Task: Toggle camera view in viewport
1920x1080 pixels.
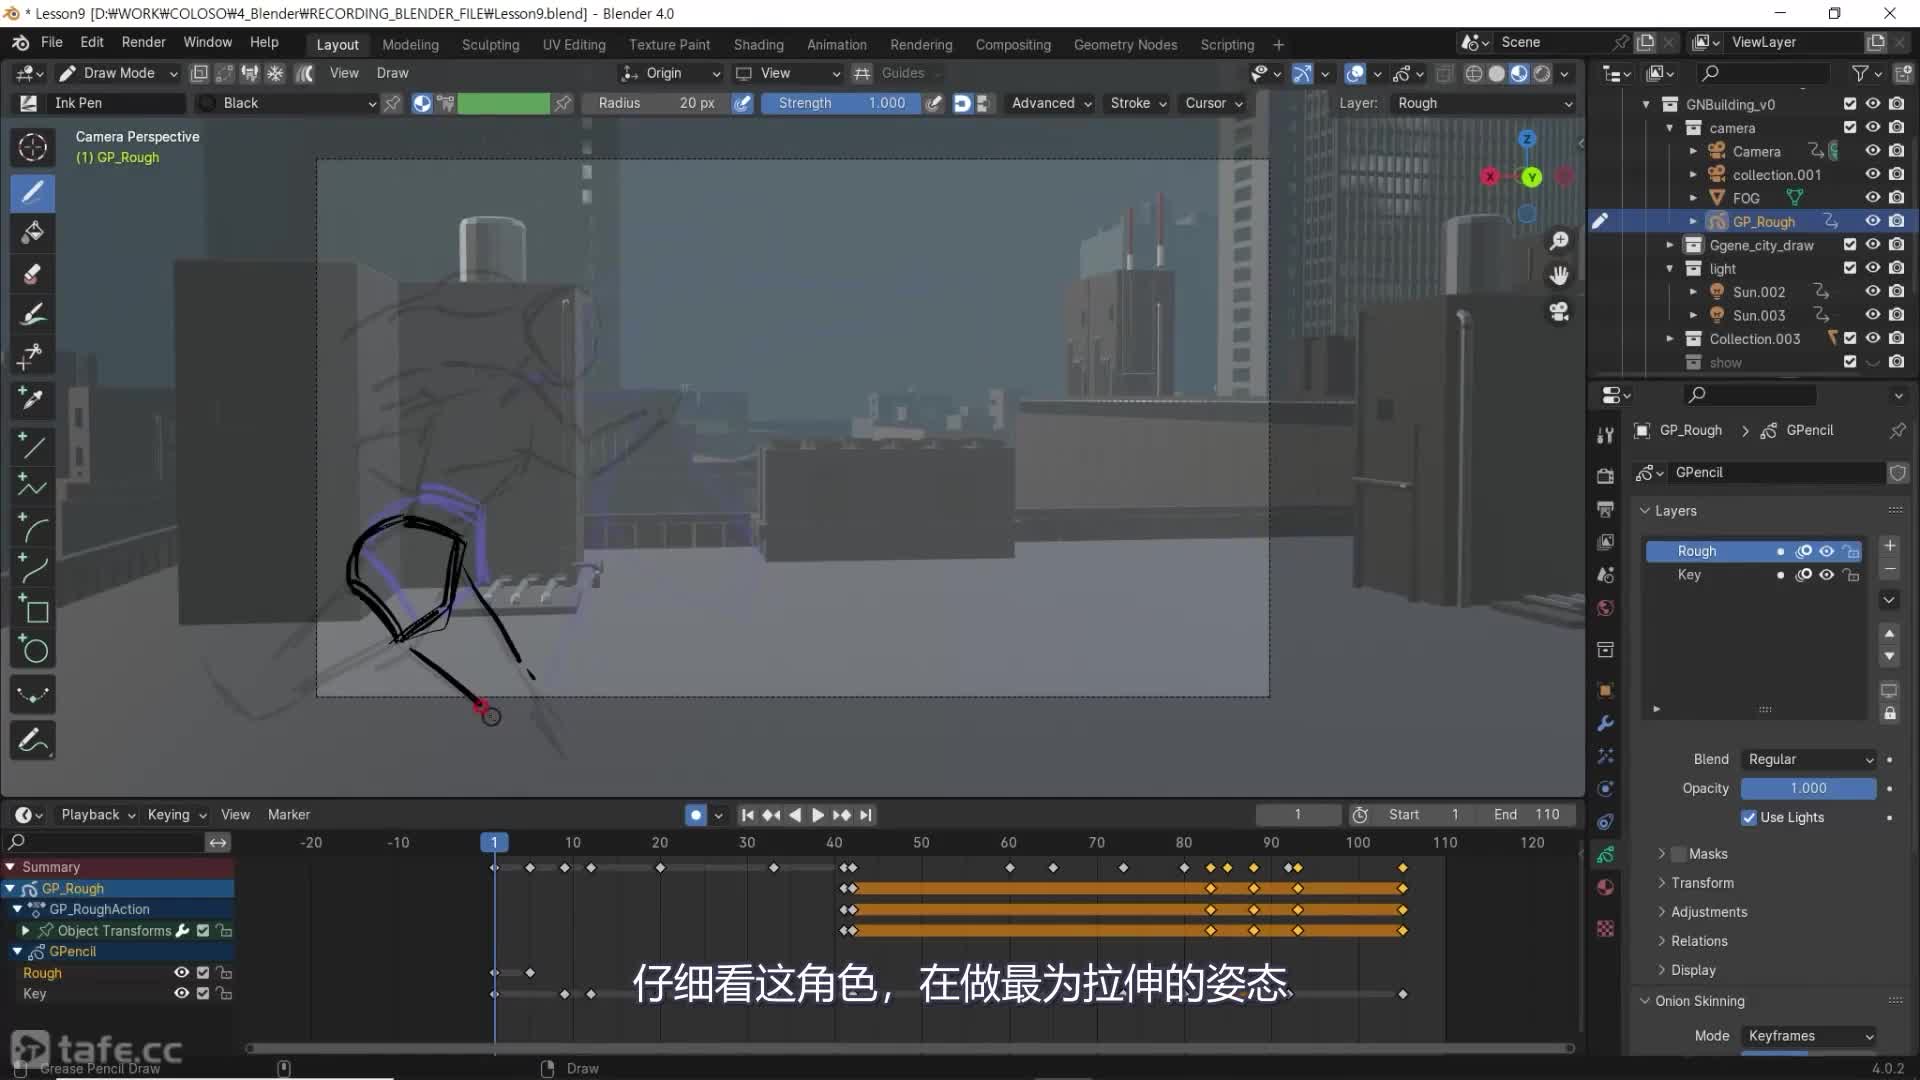Action: (1559, 312)
